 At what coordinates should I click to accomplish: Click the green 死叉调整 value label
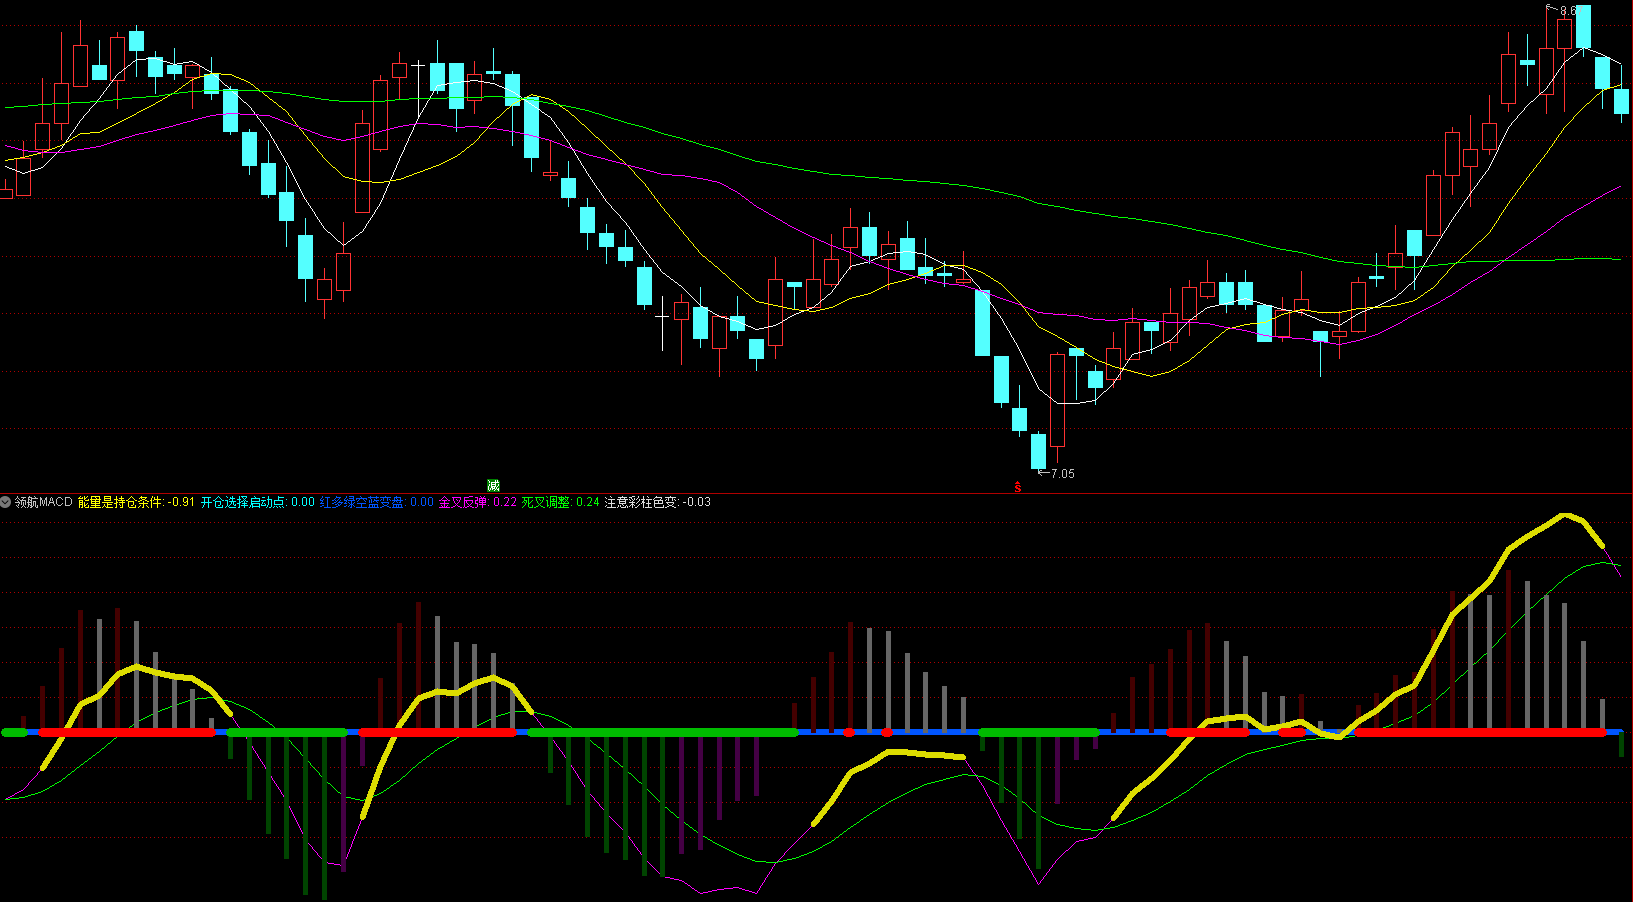click(560, 502)
